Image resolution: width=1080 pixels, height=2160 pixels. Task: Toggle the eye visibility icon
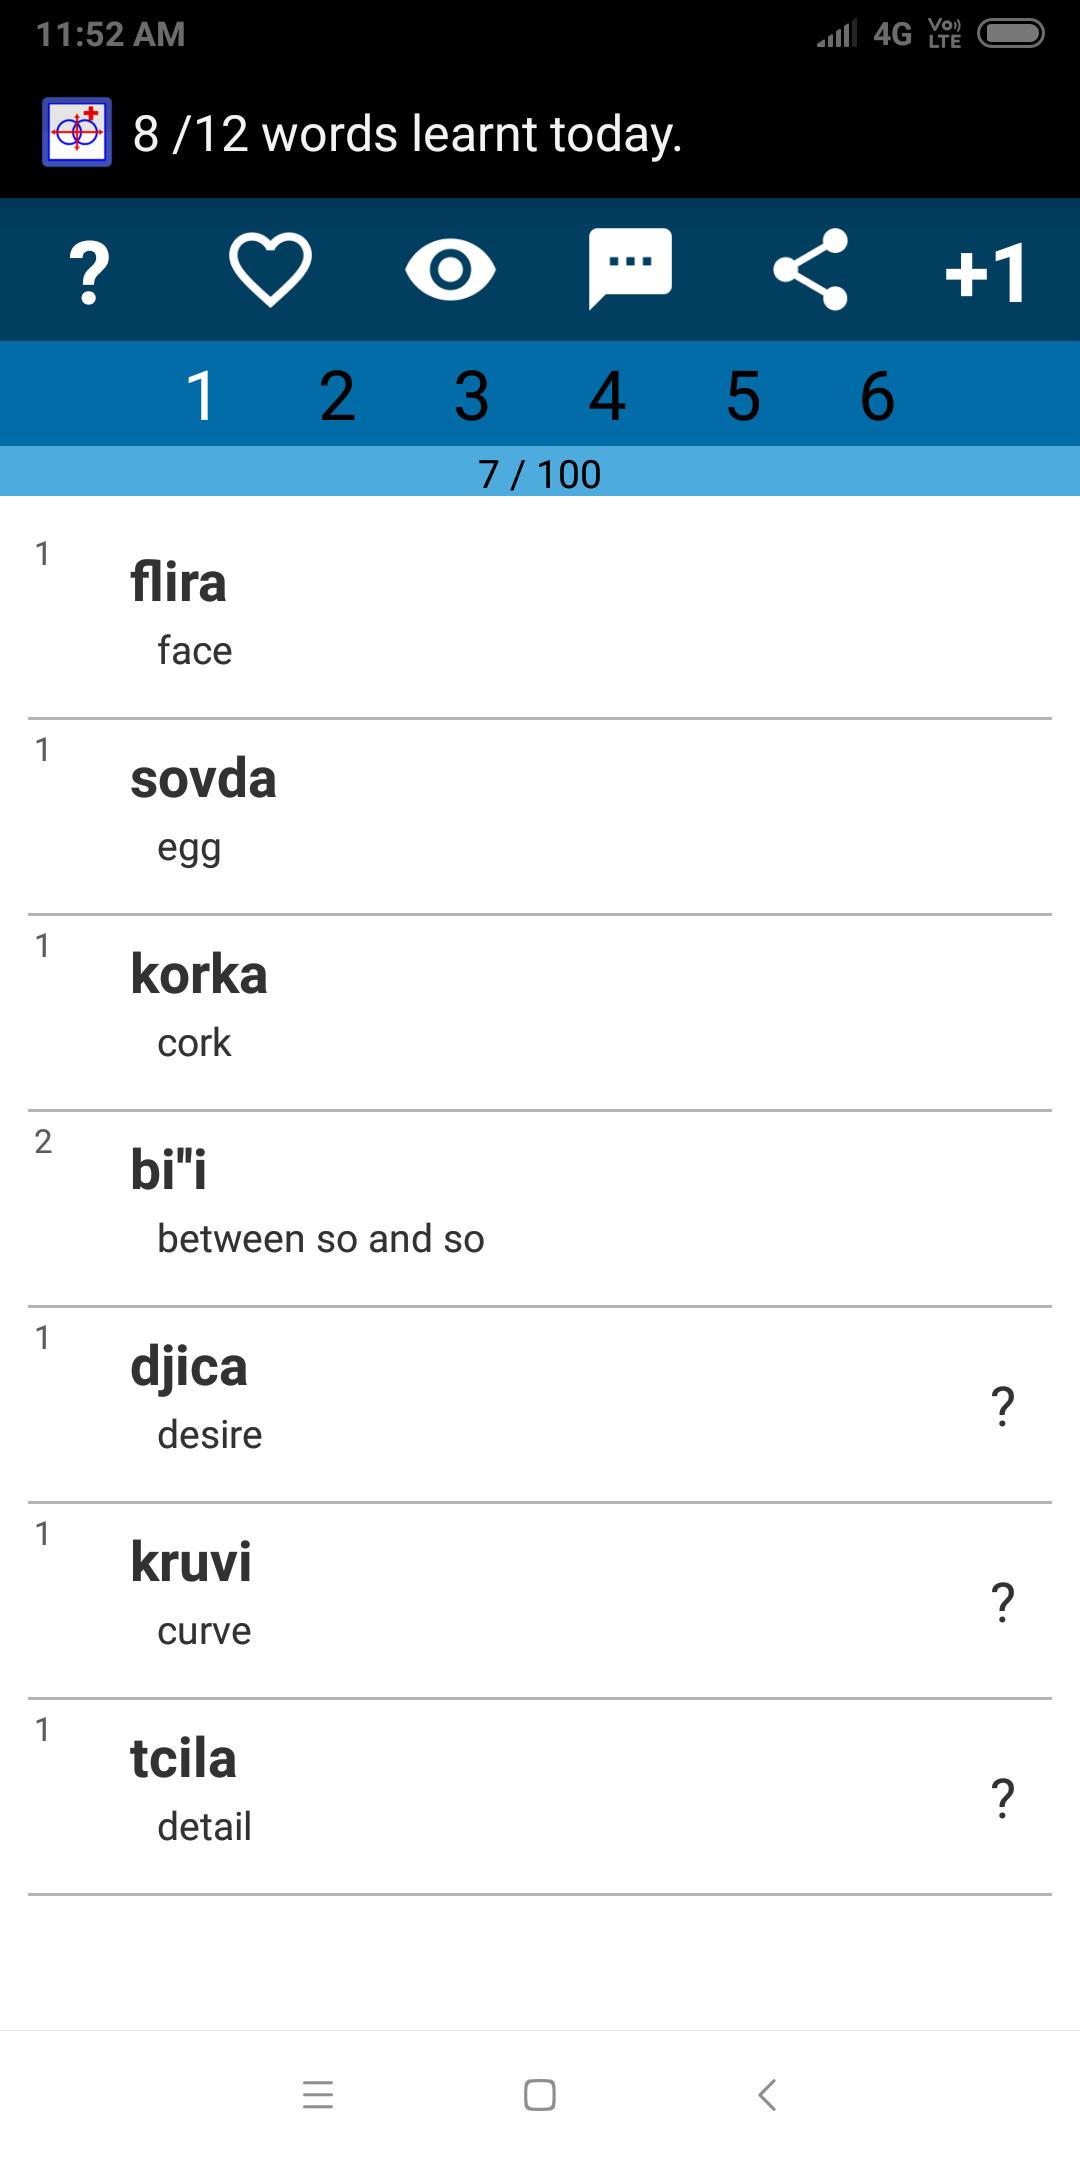pyautogui.click(x=450, y=269)
